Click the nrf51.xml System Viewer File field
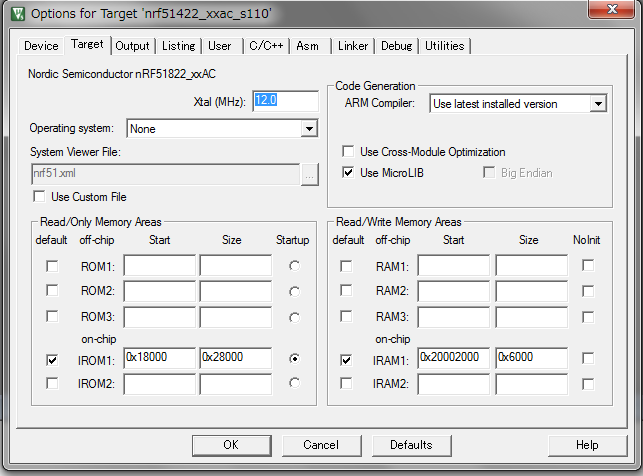The image size is (643, 476). click(166, 174)
